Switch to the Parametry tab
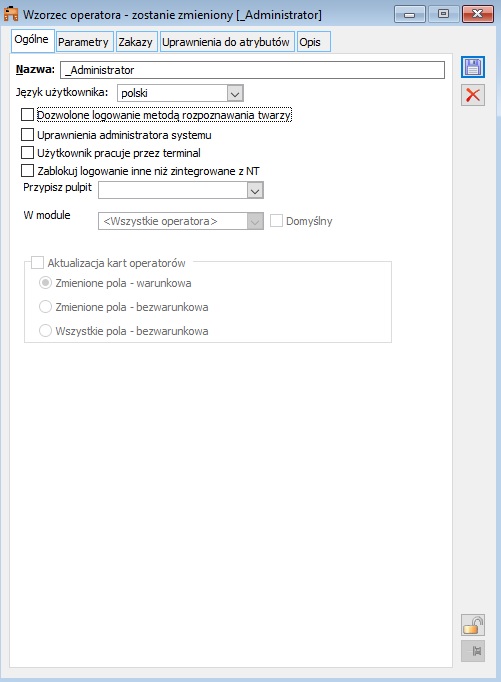 point(85,42)
